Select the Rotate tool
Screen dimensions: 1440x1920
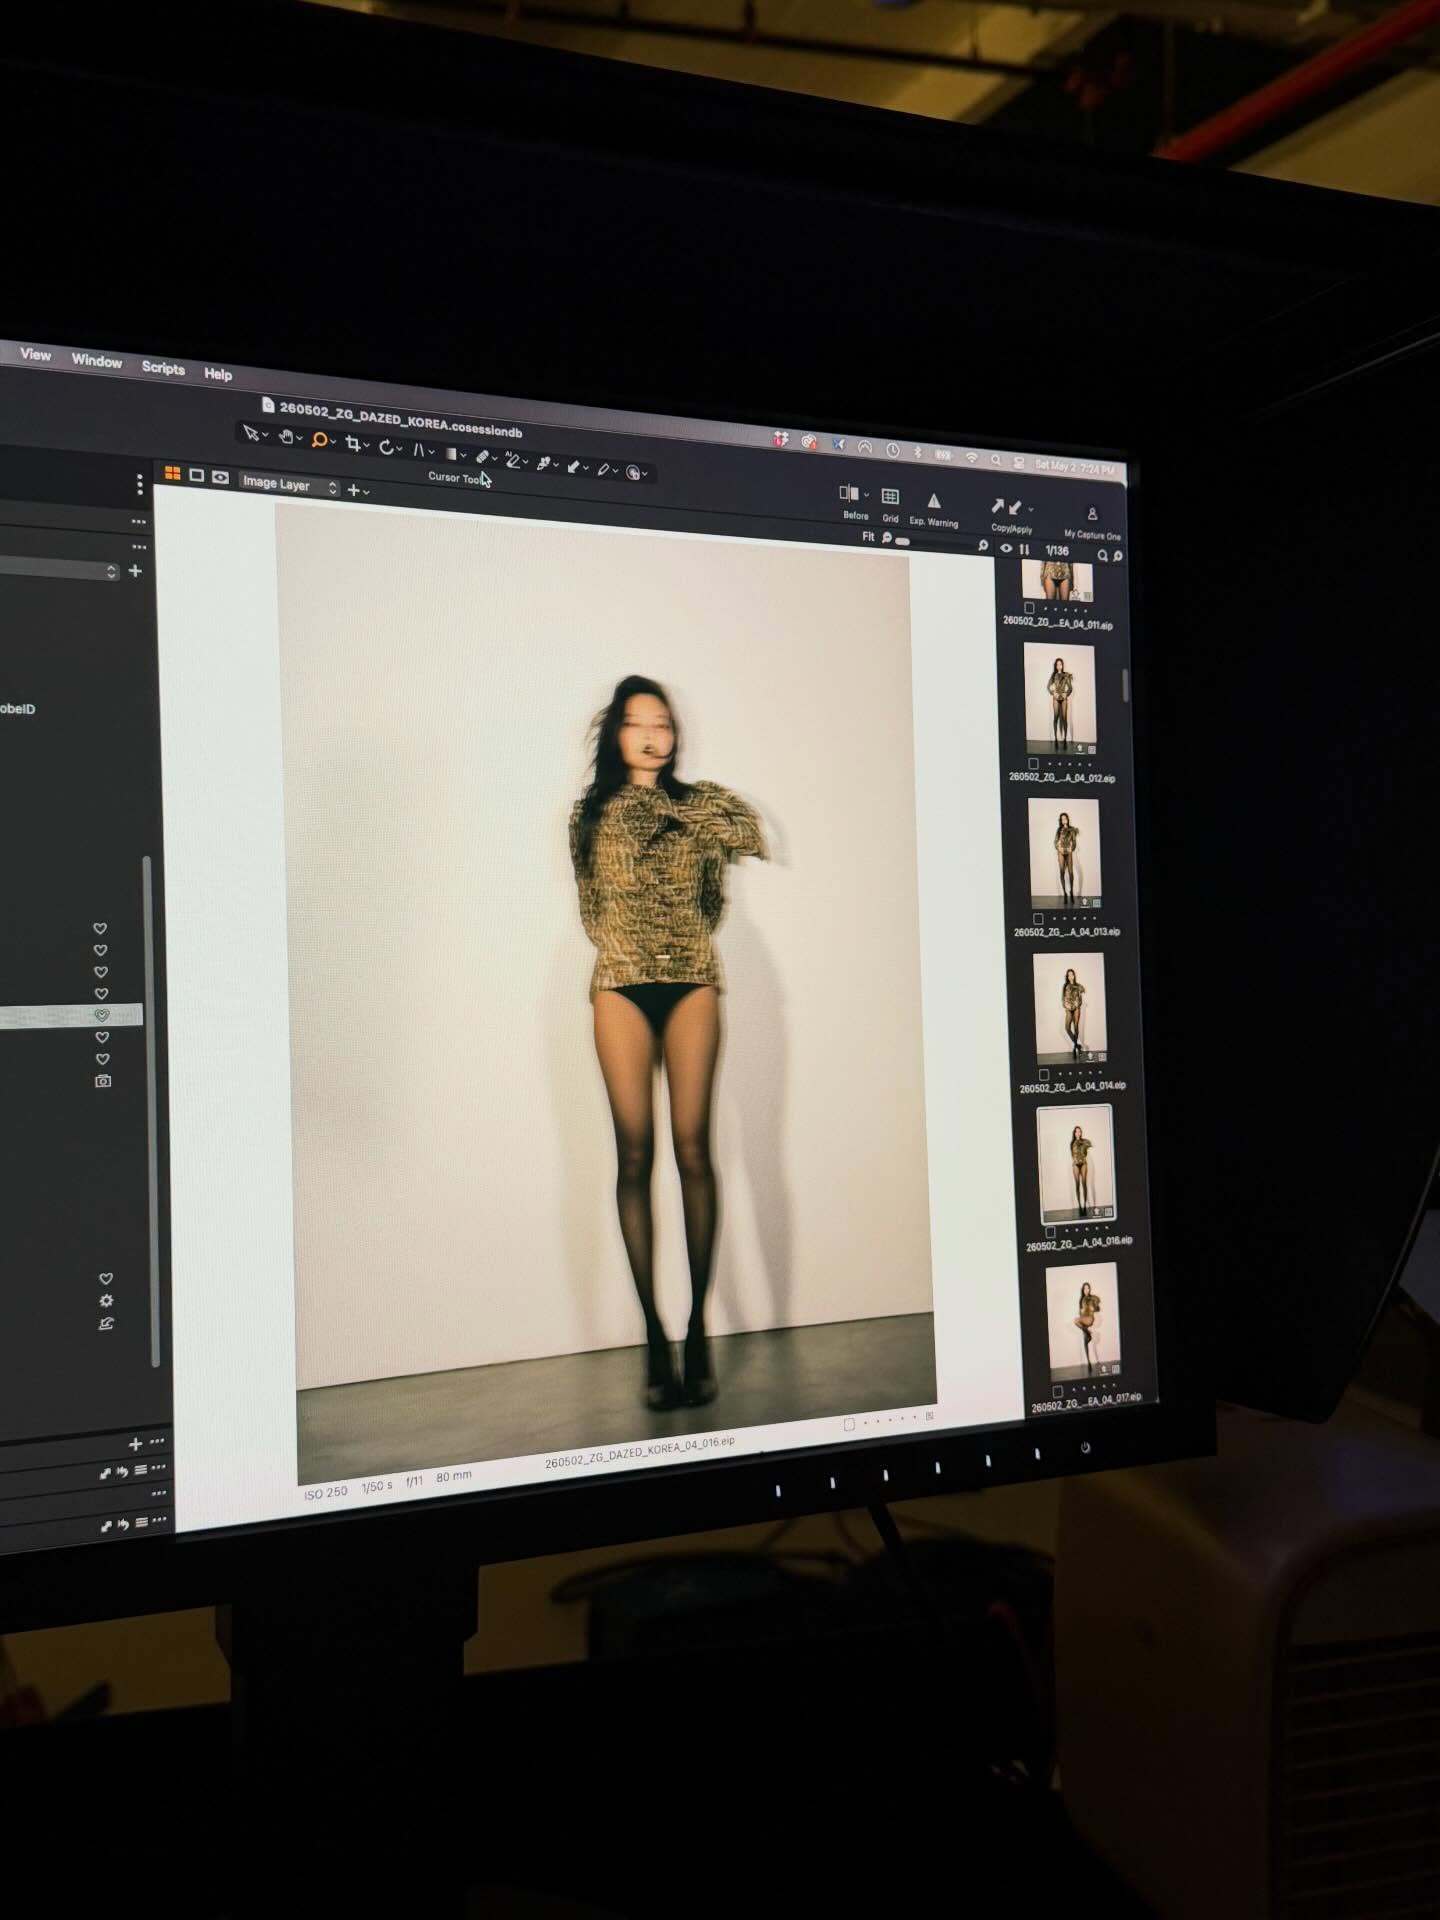click(x=385, y=446)
